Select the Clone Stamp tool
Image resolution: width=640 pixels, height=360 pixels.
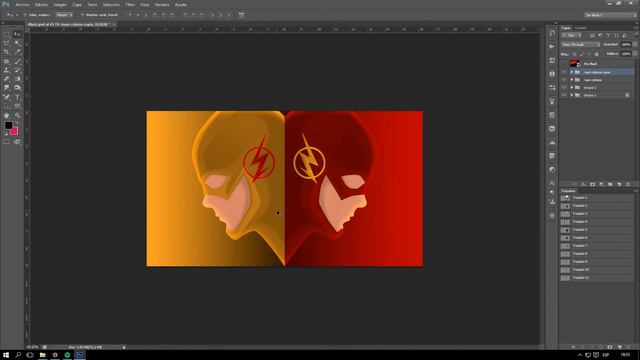point(7,70)
